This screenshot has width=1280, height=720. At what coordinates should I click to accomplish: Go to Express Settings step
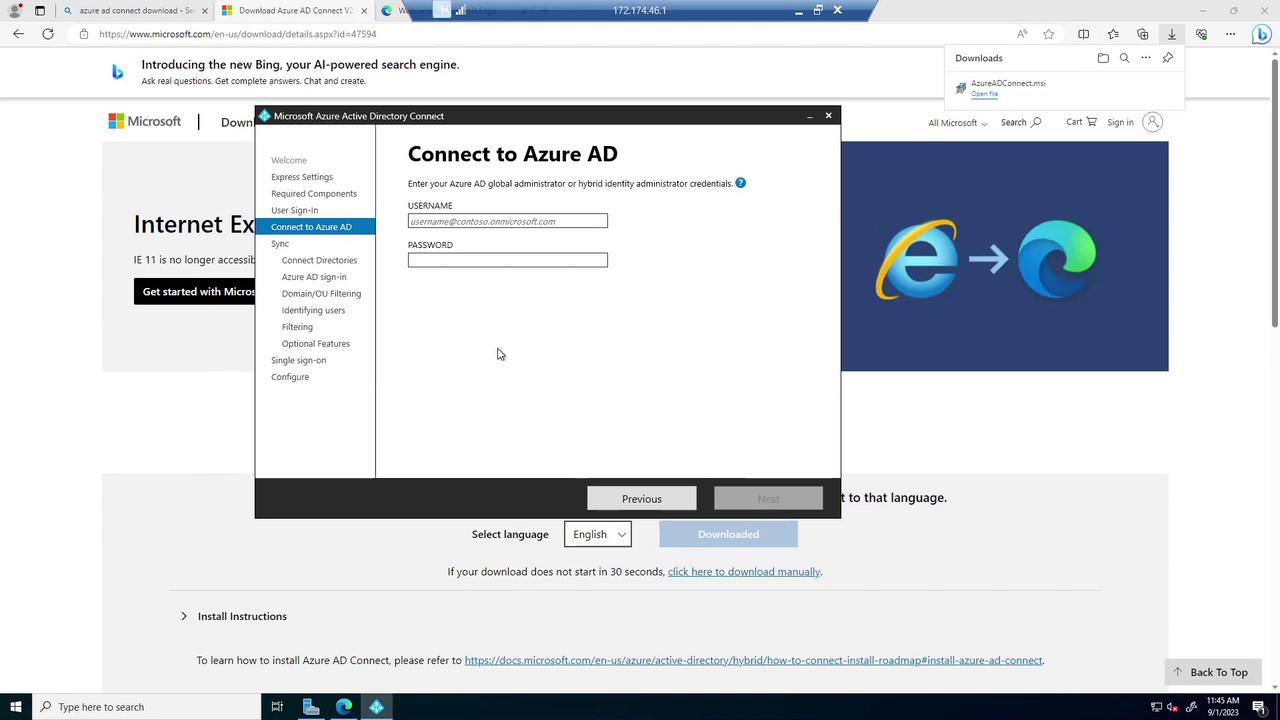pos(302,177)
